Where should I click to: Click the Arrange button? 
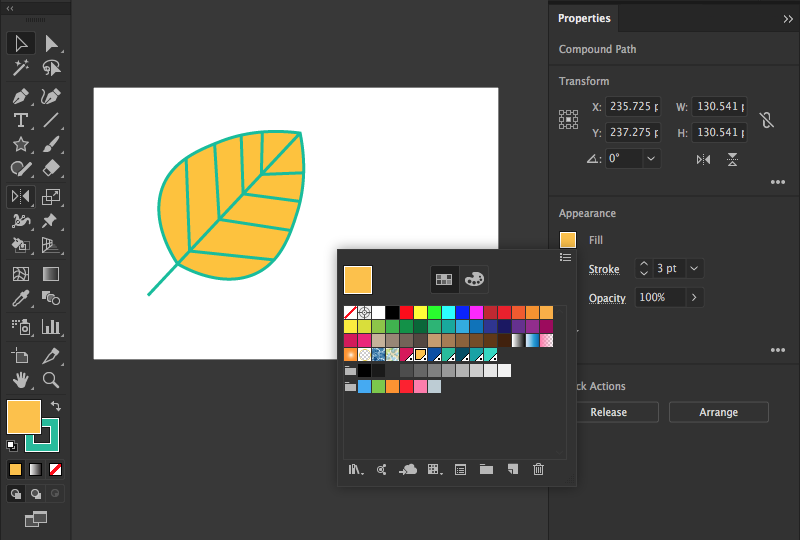[x=718, y=412]
